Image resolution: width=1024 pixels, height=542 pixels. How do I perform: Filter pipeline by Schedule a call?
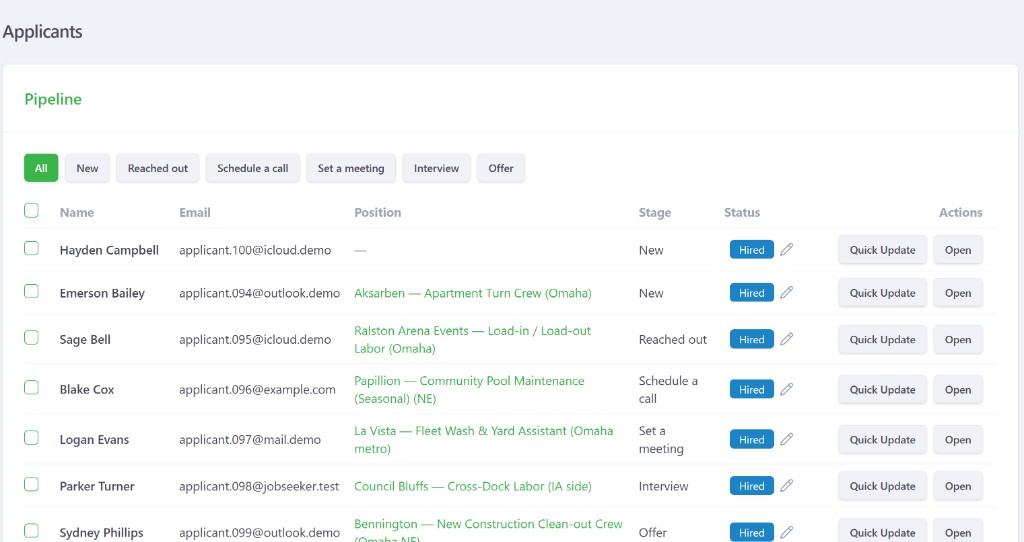[x=253, y=168]
